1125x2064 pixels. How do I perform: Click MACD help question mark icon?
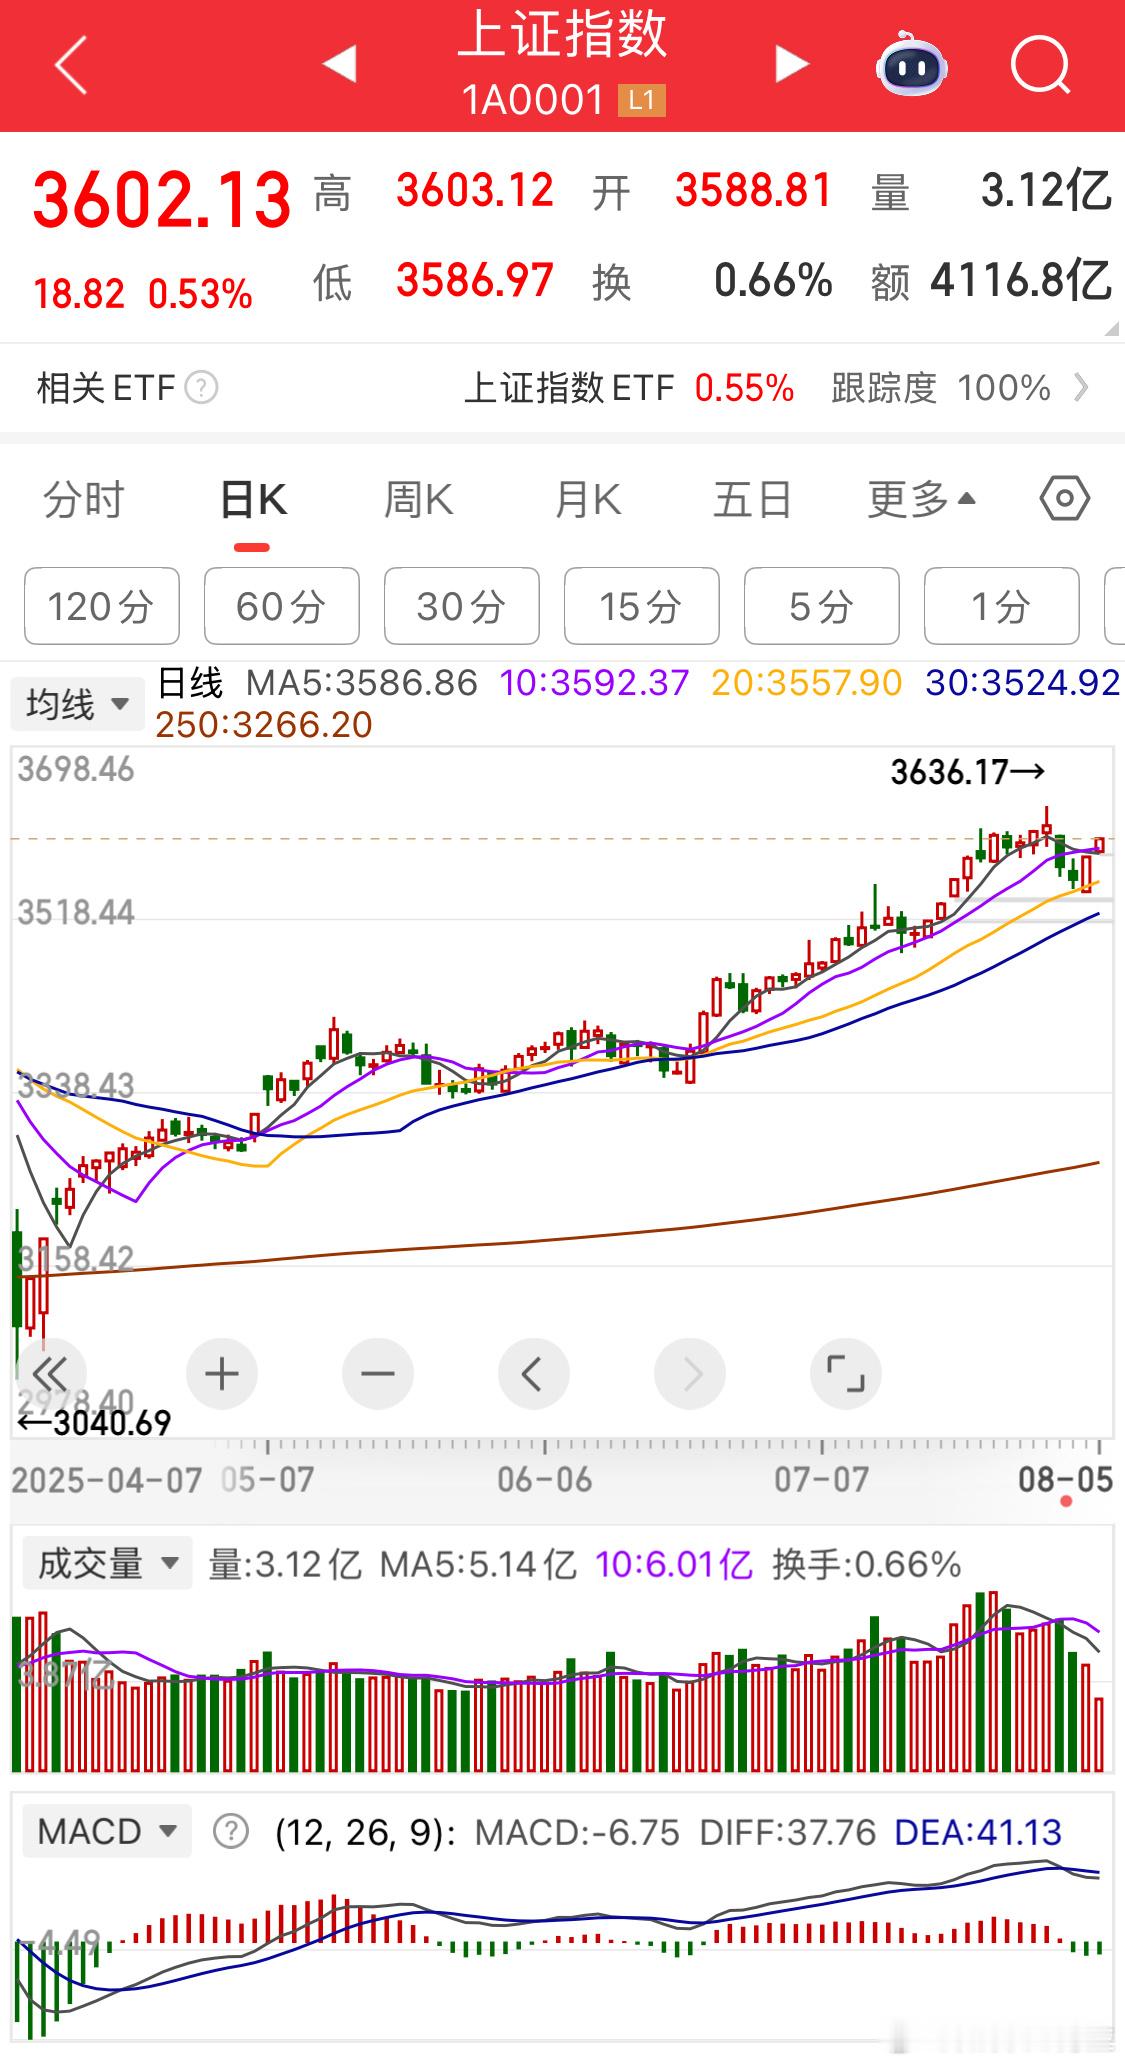click(x=231, y=1831)
